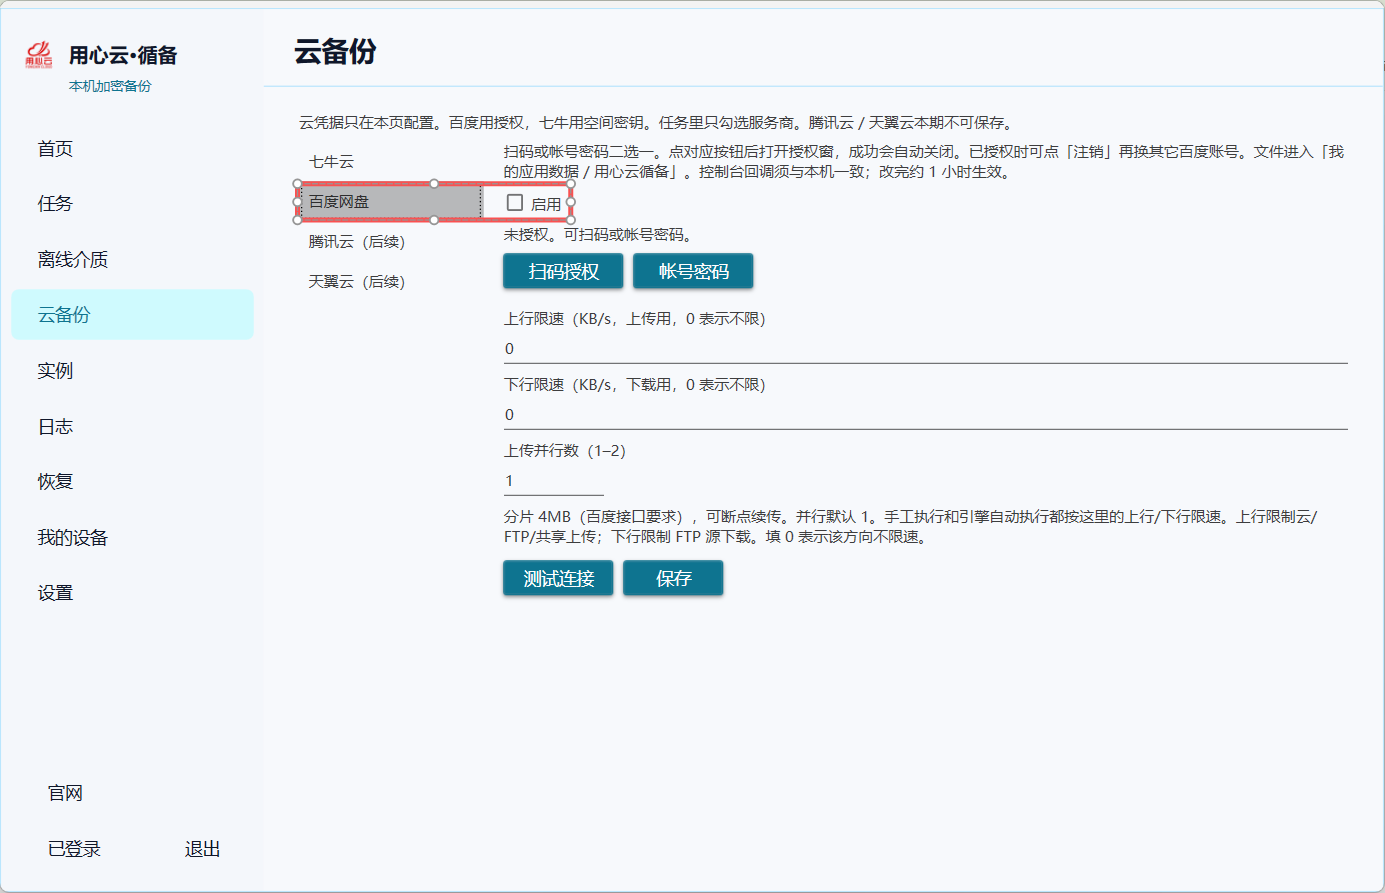Click the 帐号密码 button

tap(693, 271)
